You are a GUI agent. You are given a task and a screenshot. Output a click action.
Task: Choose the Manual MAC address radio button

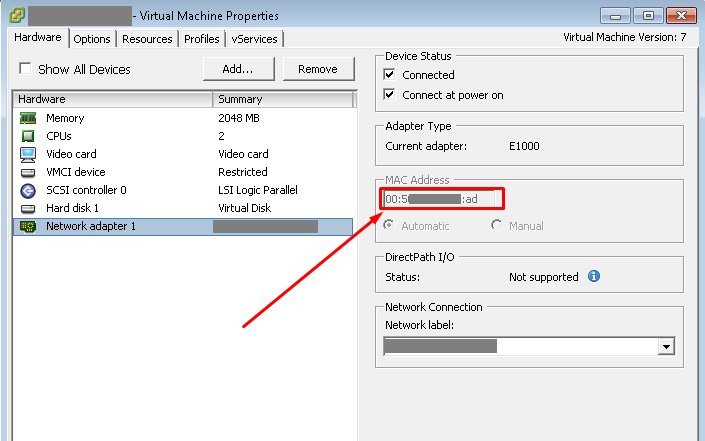click(497, 226)
